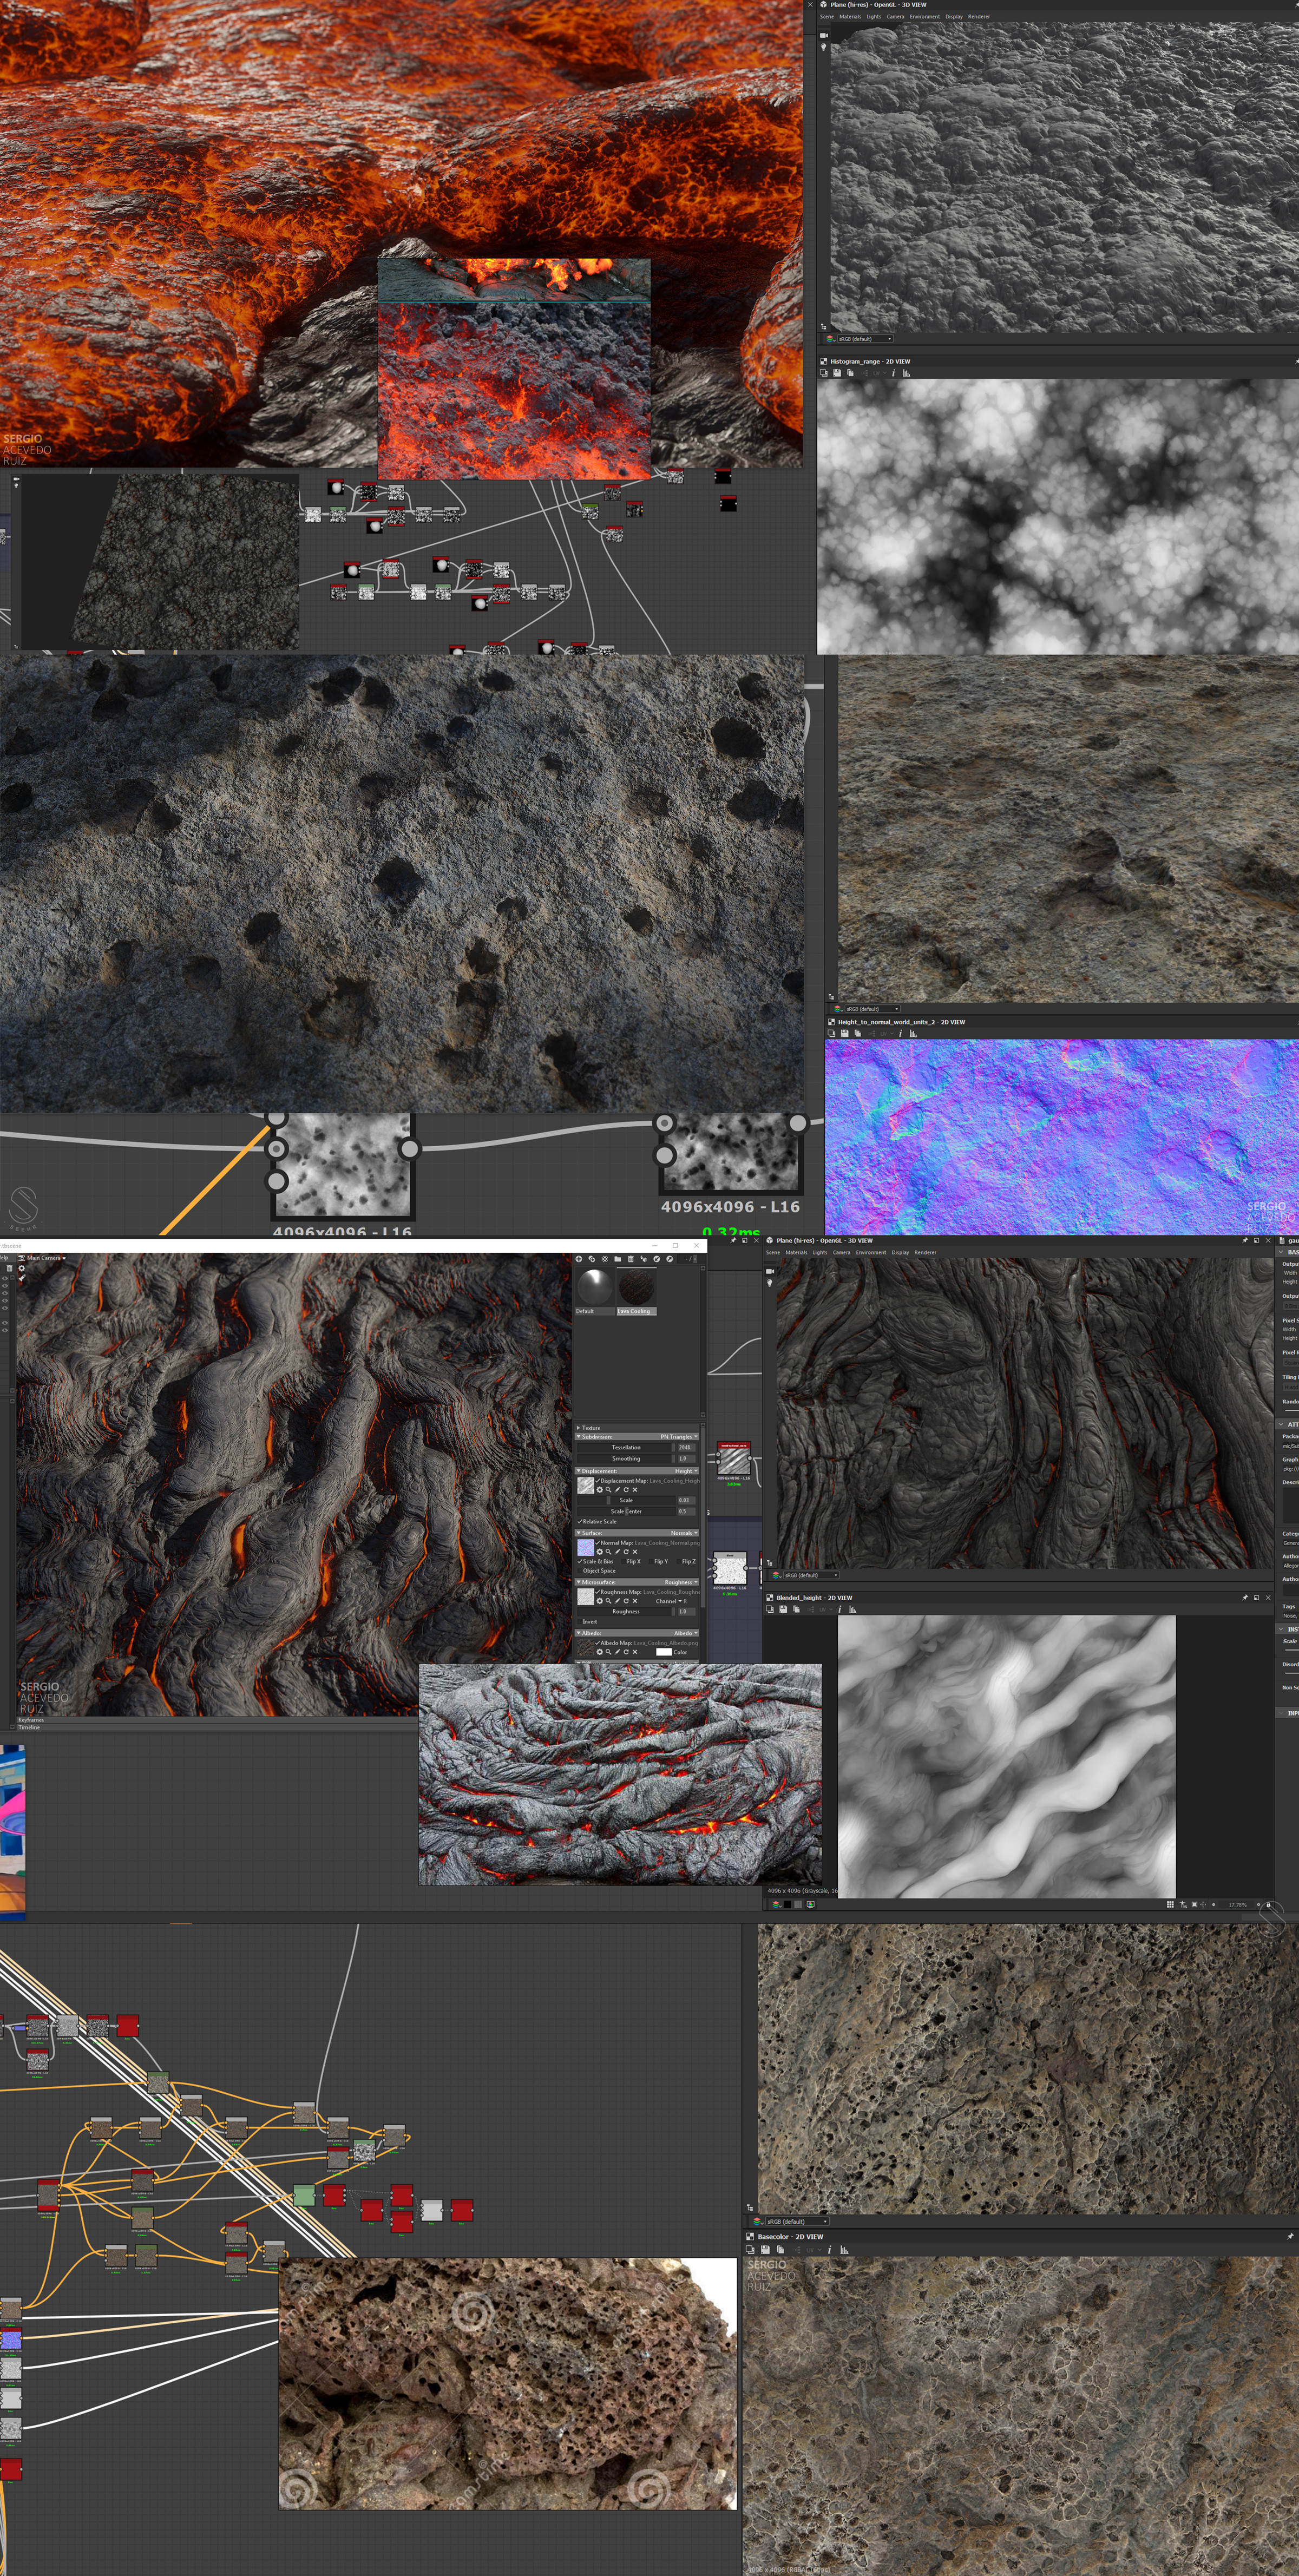This screenshot has height=2576, width=1299.
Task: Open Lights menu in 3D view above Histogram_range
Action: pyautogui.click(x=874, y=16)
